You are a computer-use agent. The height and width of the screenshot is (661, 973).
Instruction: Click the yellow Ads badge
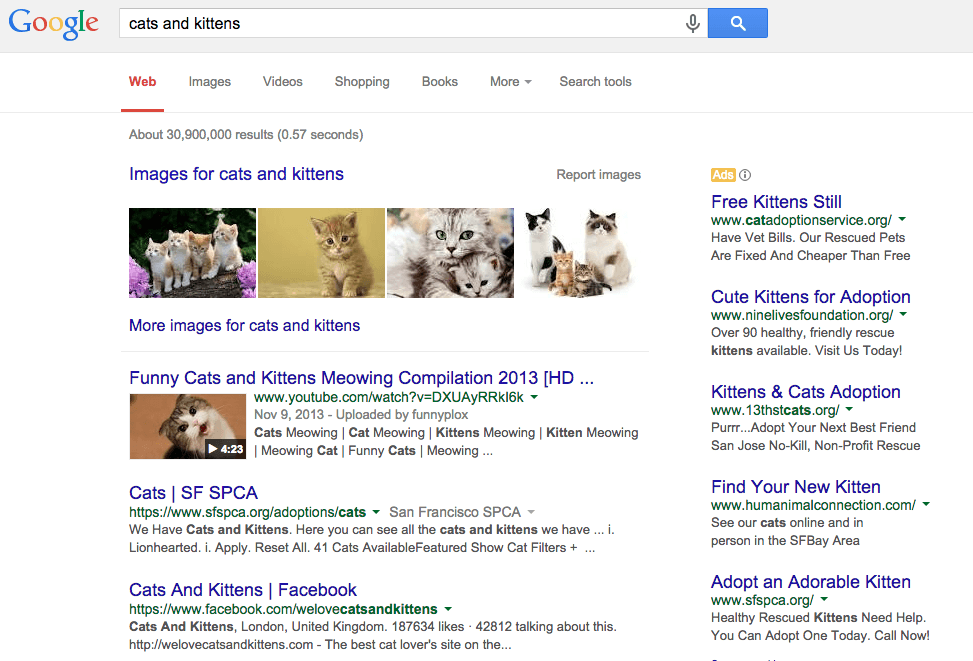coord(723,175)
